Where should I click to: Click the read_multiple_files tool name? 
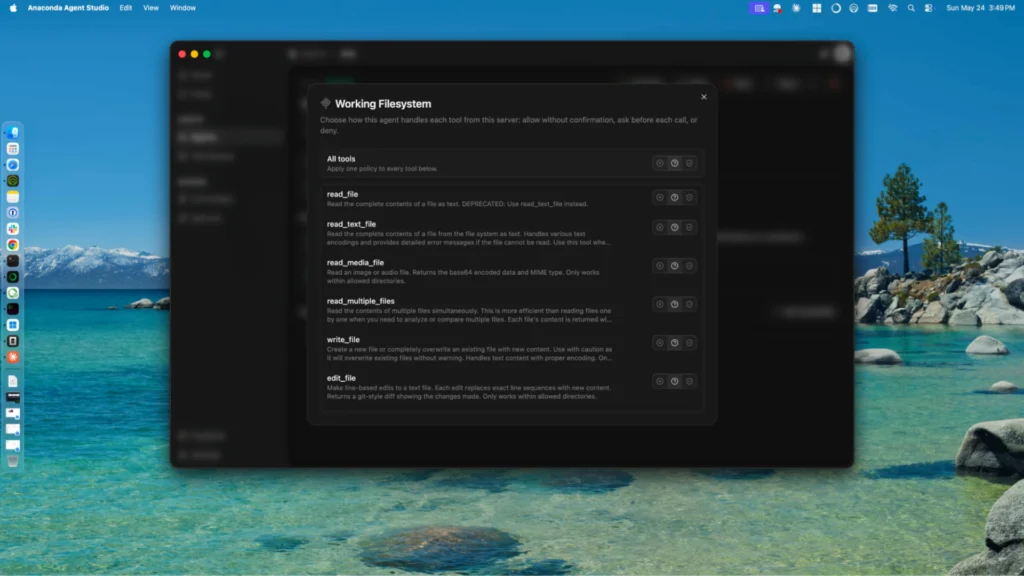coord(360,301)
